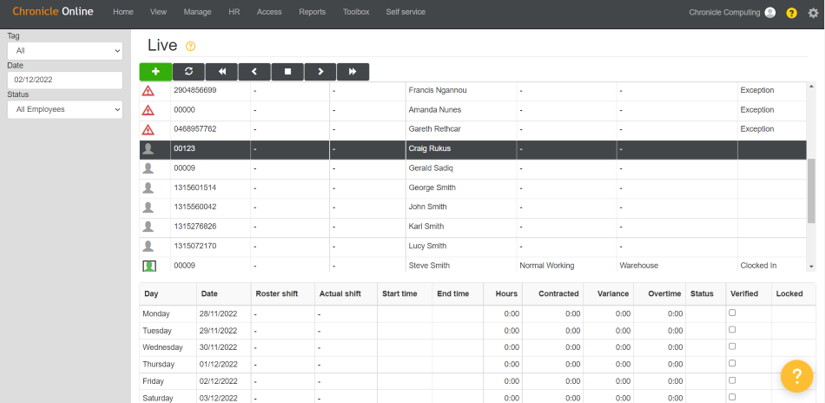Viewport: 825px width, 403px height.
Task: Open the Status All Employees dropdown
Action: 63,109
